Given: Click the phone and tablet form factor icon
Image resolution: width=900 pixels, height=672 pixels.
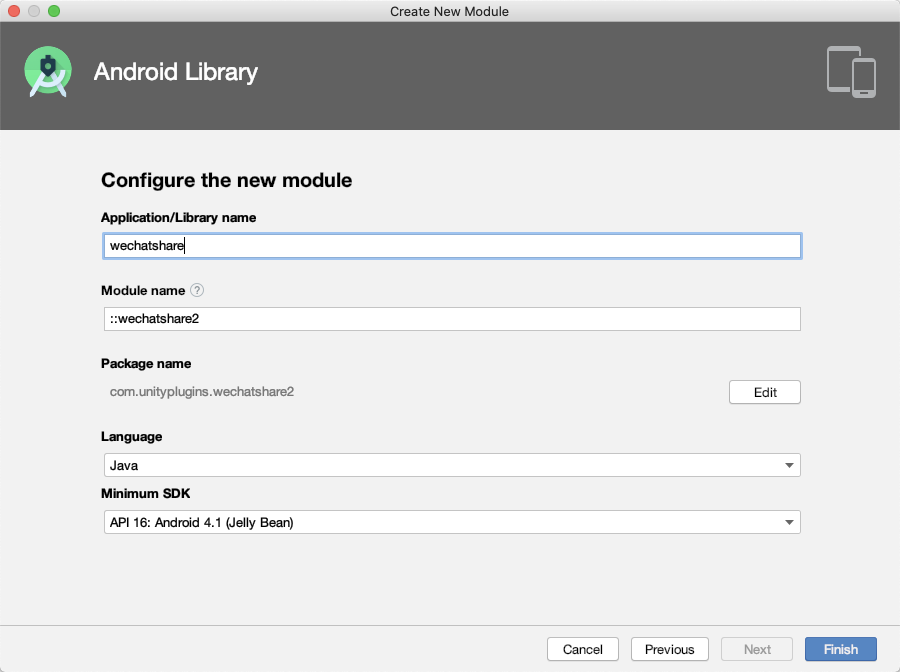Looking at the screenshot, I should [851, 71].
